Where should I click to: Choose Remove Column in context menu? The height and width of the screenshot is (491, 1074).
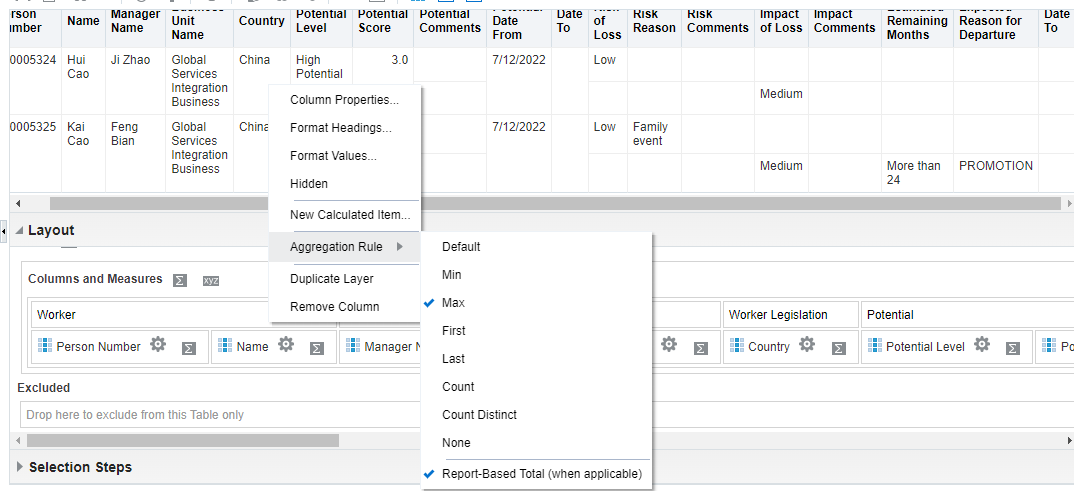coord(345,307)
